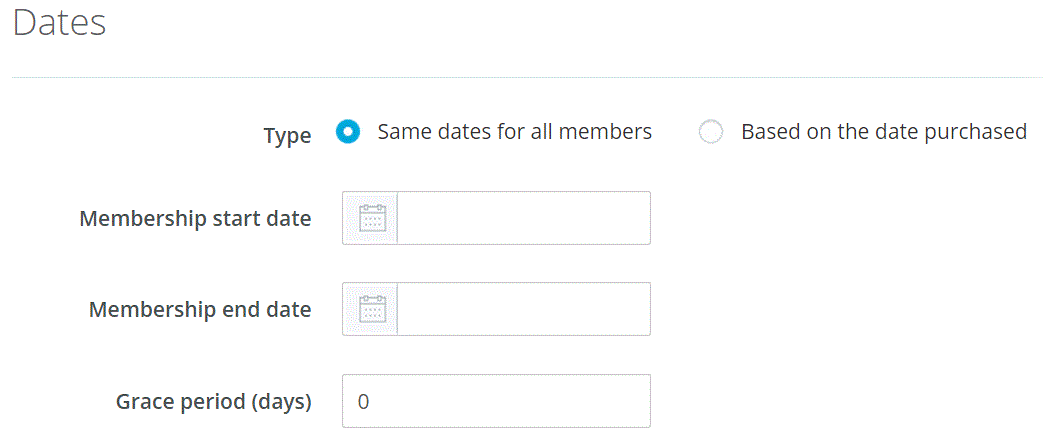
Task: Select the "Same dates for all members" radio button
Action: pyautogui.click(x=347, y=132)
